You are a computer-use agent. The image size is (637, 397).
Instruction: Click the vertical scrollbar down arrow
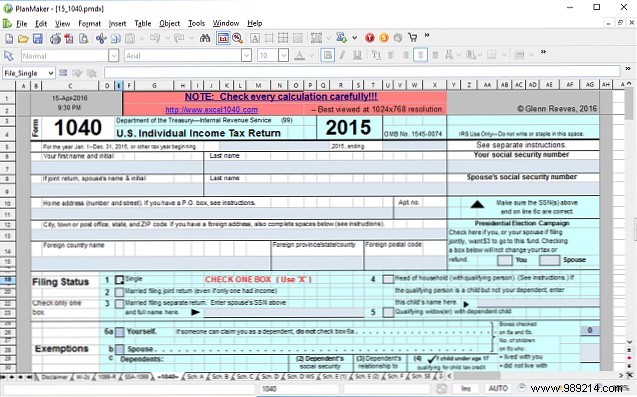tap(629, 342)
